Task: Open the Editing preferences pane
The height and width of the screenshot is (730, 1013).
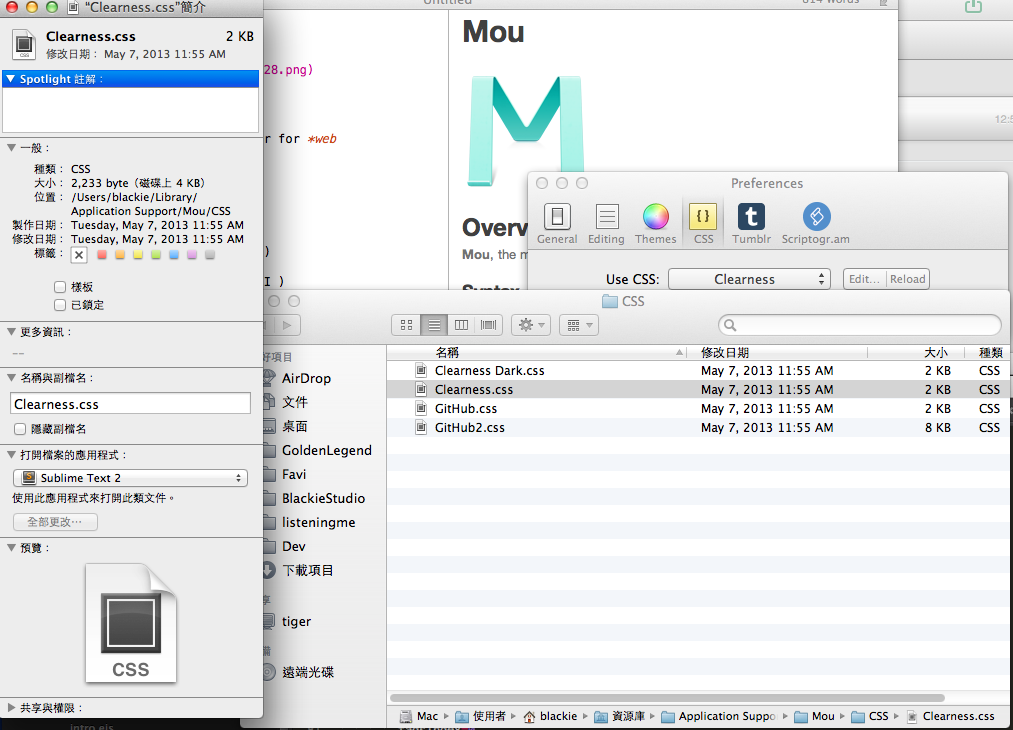Action: (606, 223)
